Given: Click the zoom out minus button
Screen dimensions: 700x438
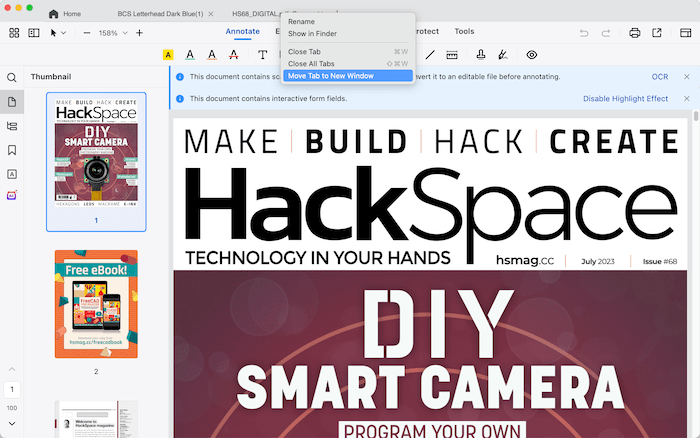Looking at the screenshot, I should 87,33.
